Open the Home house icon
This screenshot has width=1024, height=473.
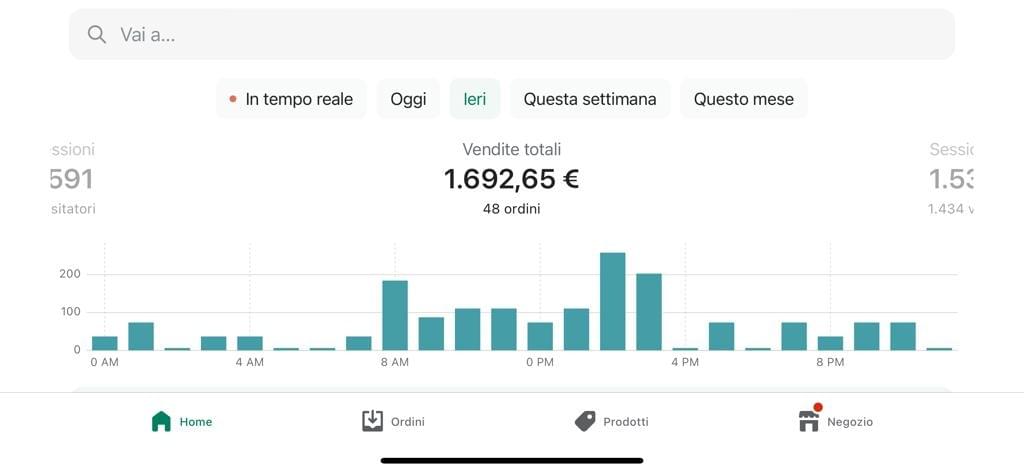[x=161, y=421]
